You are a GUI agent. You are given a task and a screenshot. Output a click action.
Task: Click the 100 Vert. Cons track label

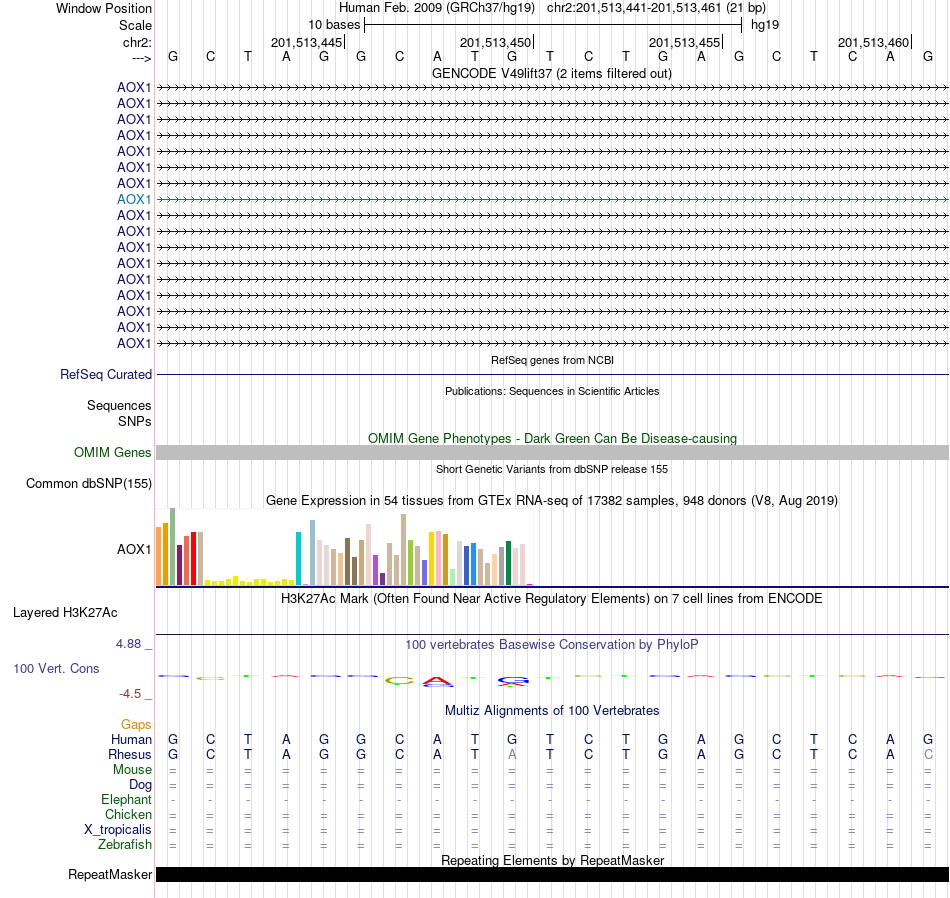[x=56, y=668]
